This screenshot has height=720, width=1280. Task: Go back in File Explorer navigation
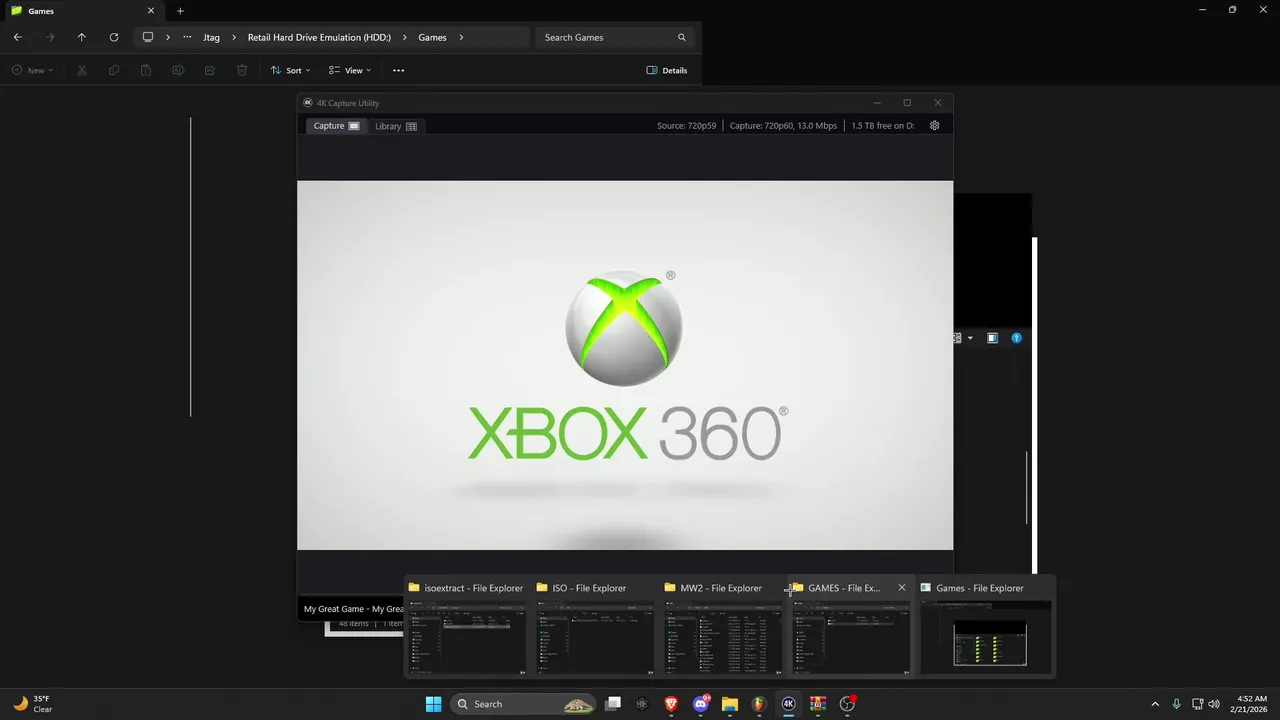[18, 37]
